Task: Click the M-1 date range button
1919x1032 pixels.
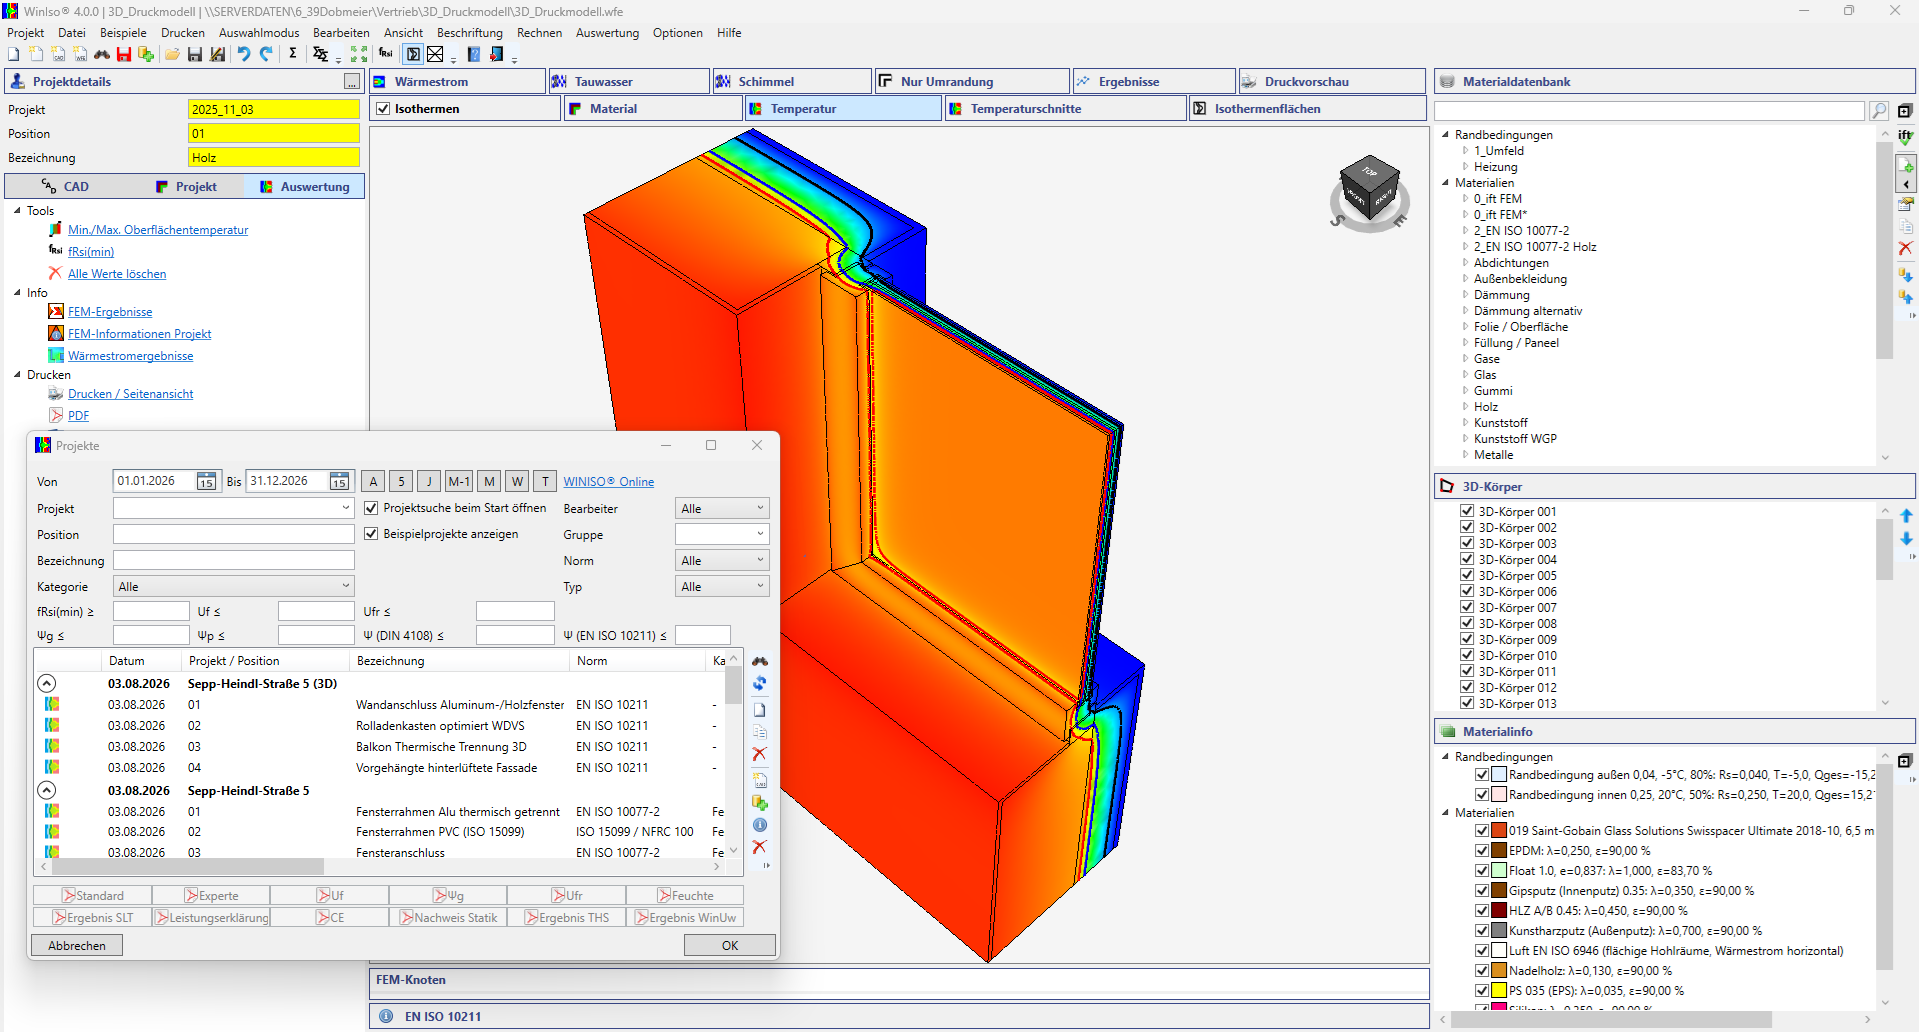Action: click(459, 481)
